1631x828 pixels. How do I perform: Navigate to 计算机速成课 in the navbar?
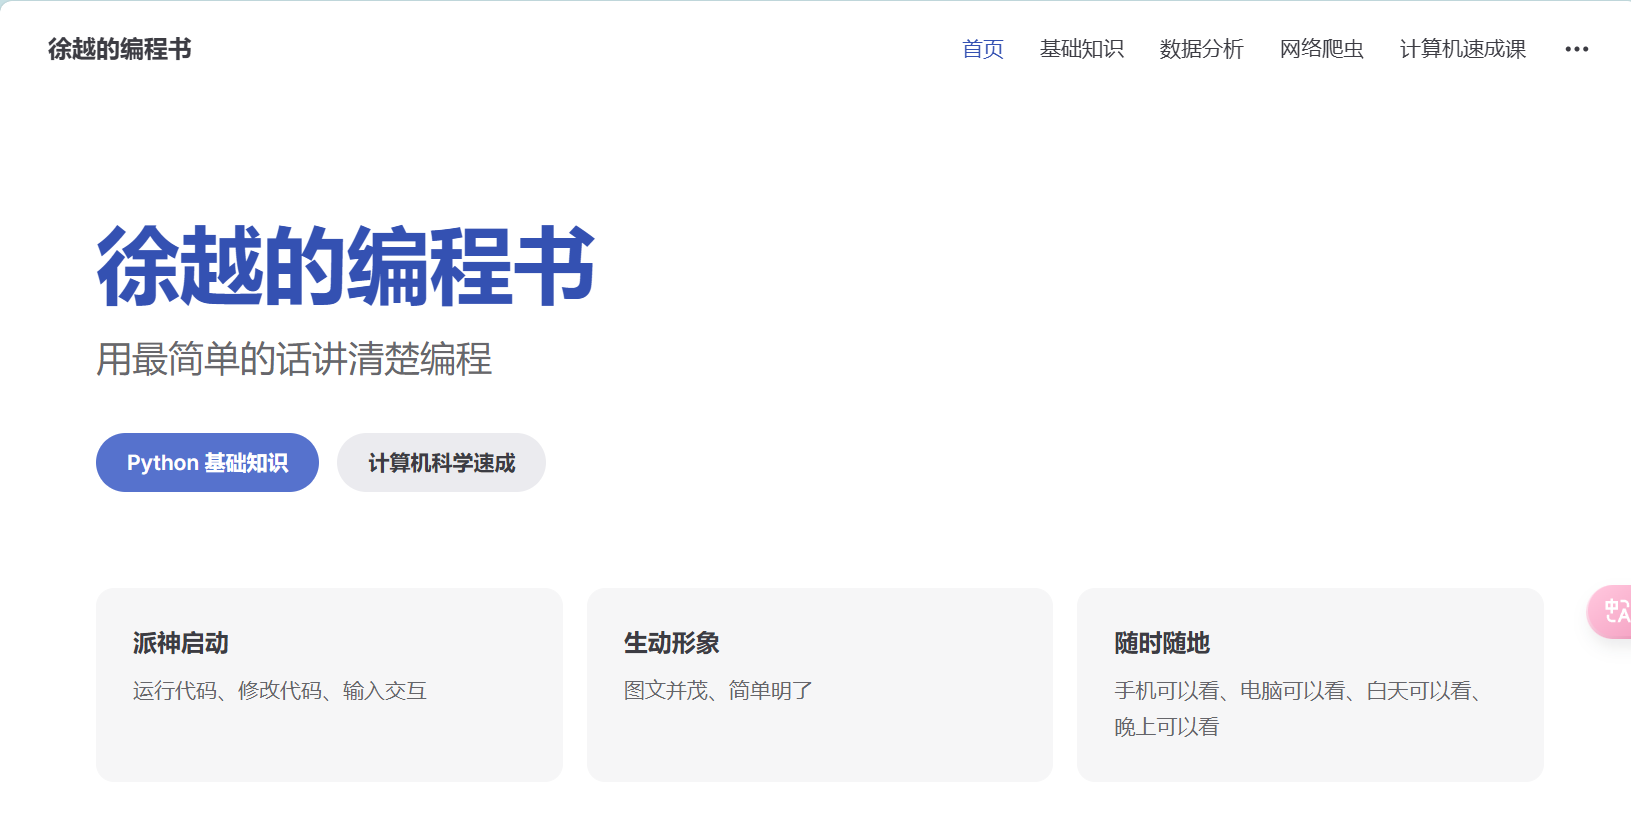[x=1462, y=49]
